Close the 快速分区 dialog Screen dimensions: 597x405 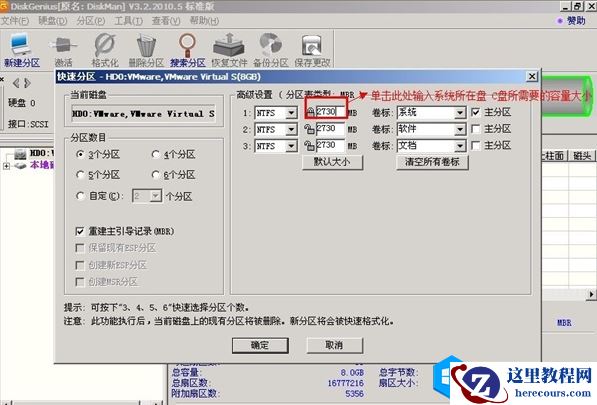[x=532, y=77]
